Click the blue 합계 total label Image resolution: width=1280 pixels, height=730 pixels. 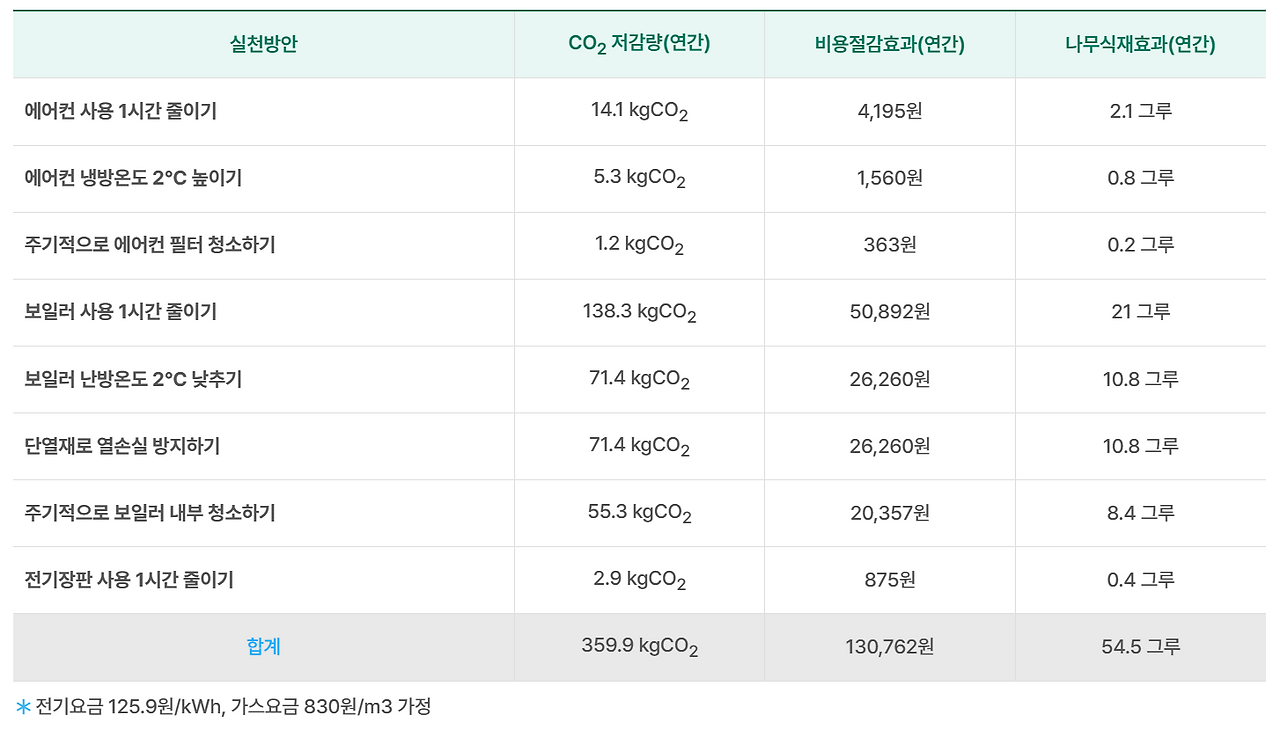pos(264,647)
